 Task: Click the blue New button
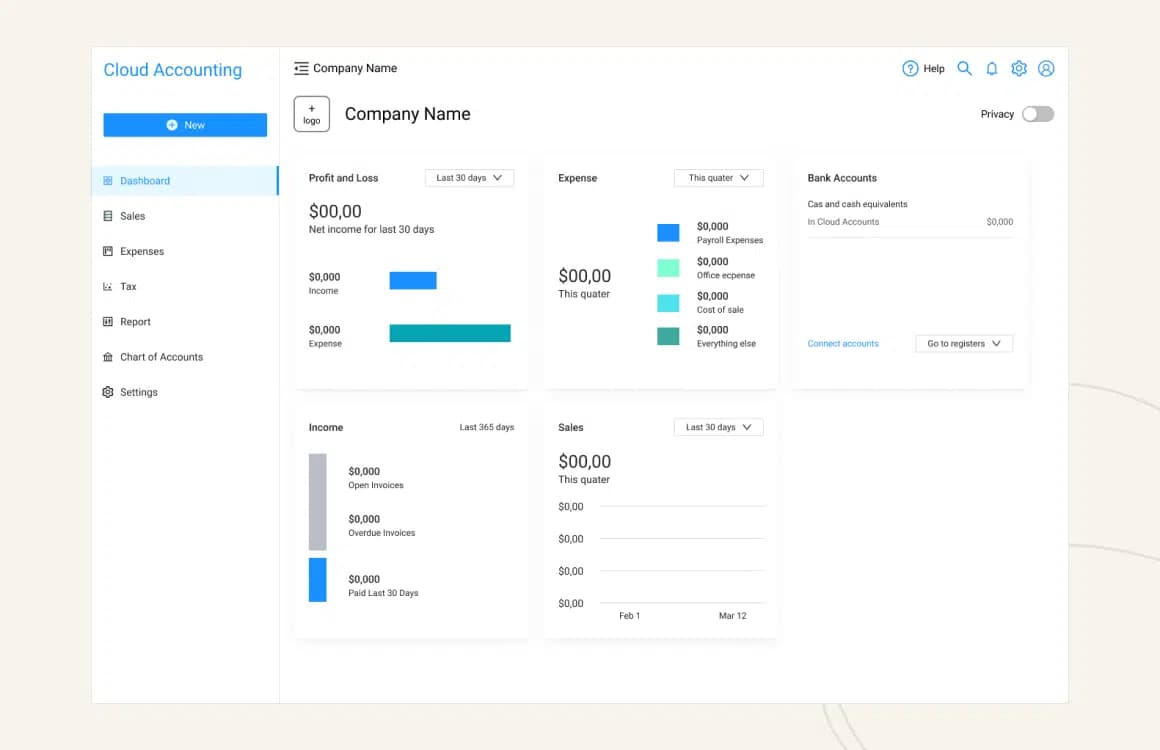click(x=184, y=124)
